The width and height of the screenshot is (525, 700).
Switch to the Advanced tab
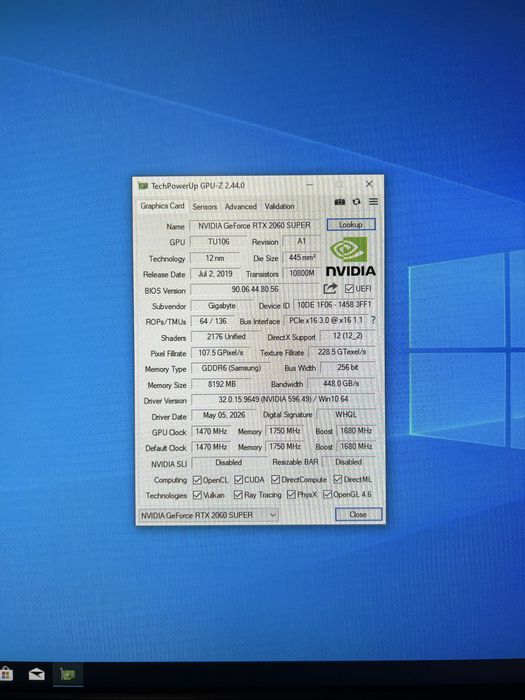241,207
